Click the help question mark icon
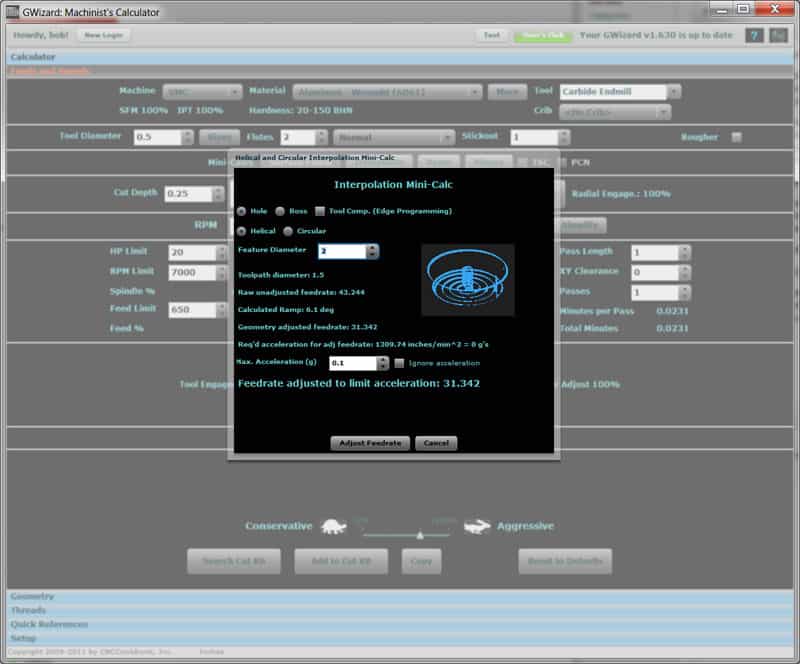The width and height of the screenshot is (800, 664). click(x=754, y=35)
